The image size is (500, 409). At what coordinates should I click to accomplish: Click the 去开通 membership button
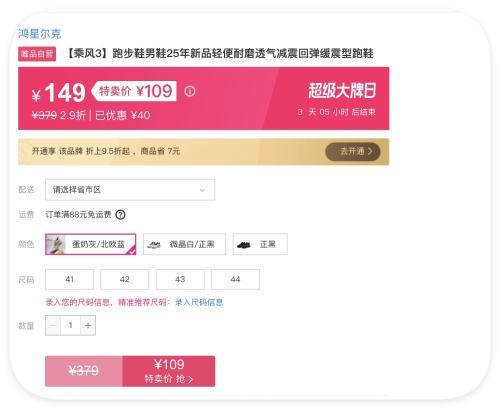pos(353,152)
